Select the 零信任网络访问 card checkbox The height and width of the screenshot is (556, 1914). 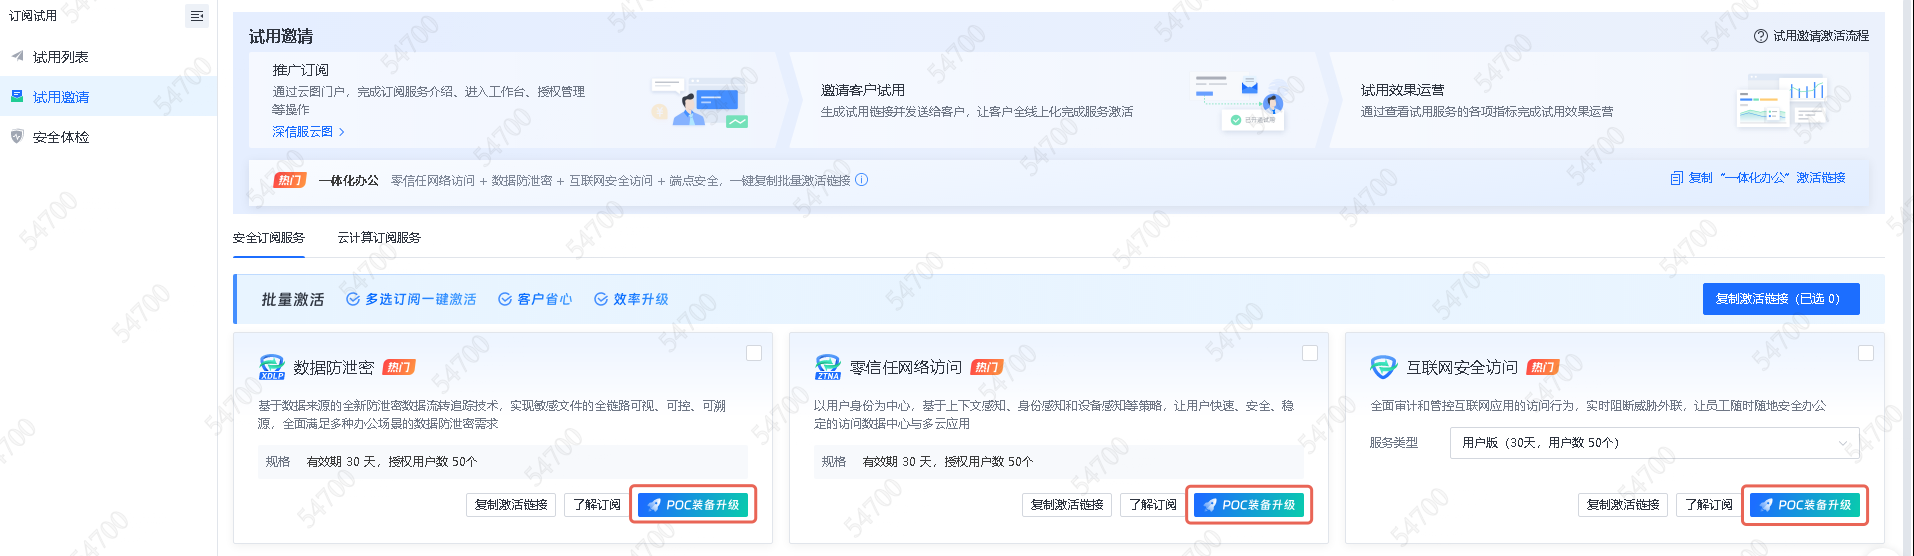point(1310,353)
